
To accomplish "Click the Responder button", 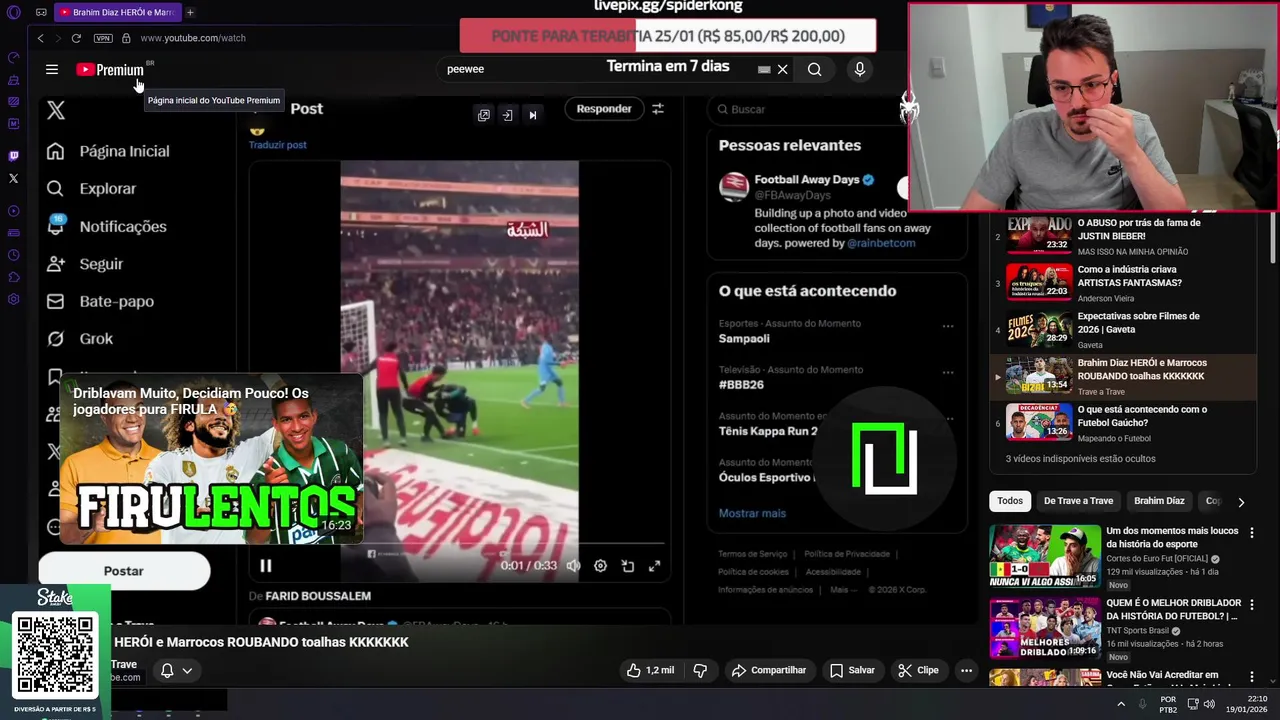I will [604, 109].
